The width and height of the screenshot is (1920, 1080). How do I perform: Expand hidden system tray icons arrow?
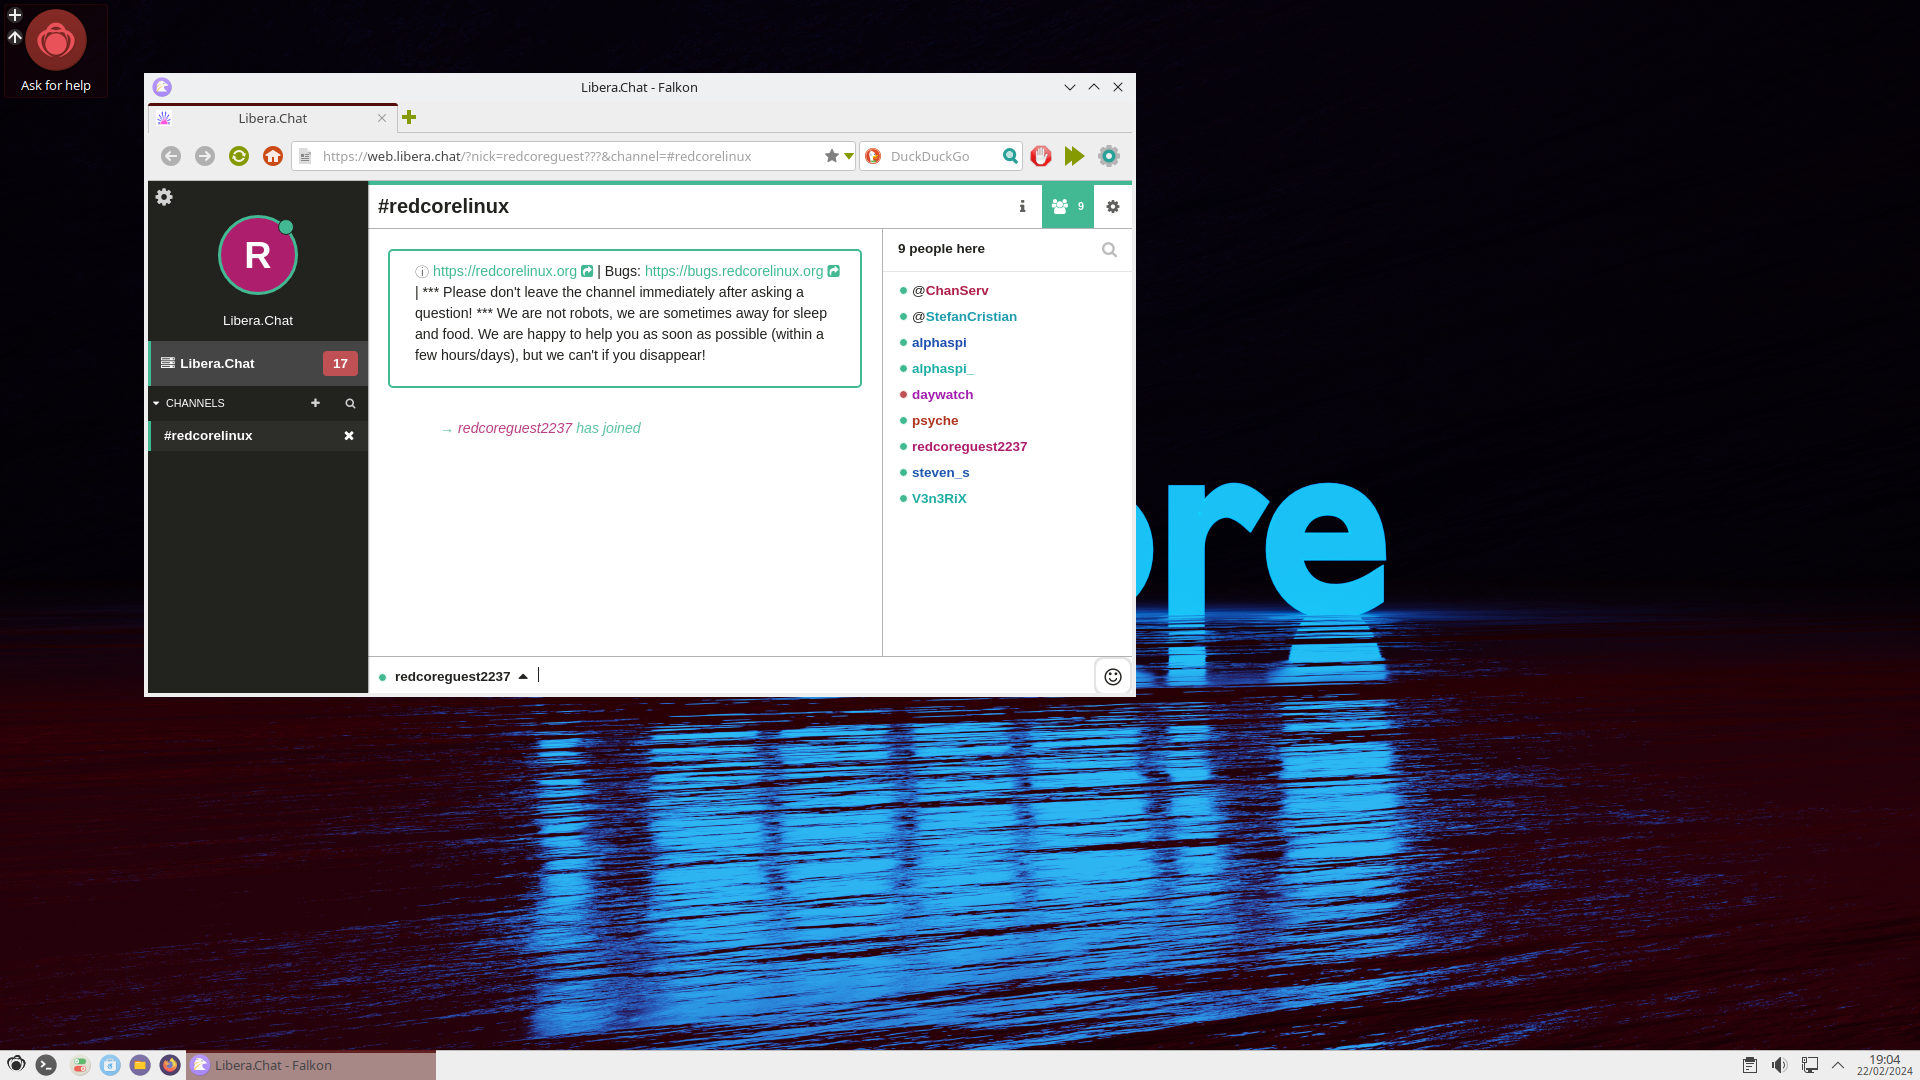tap(1838, 1065)
